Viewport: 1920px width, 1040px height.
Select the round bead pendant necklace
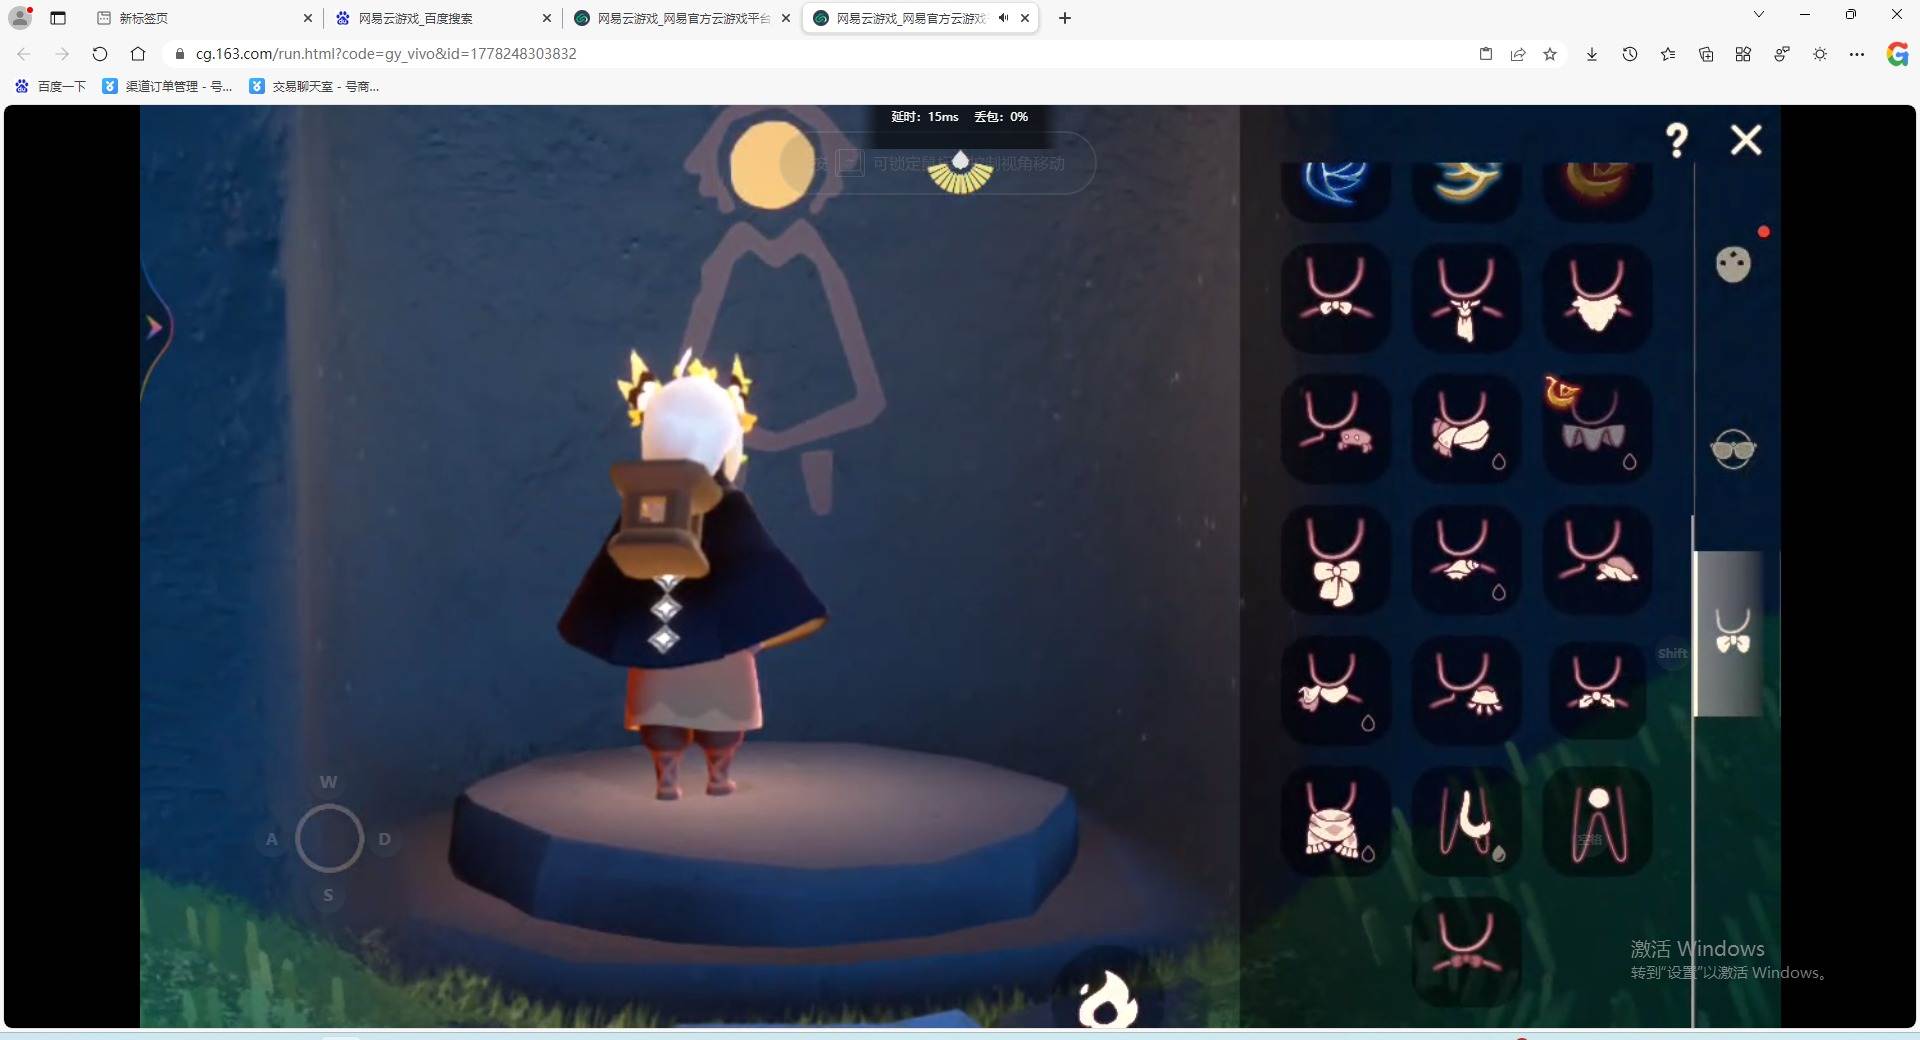pyautogui.click(x=1598, y=821)
